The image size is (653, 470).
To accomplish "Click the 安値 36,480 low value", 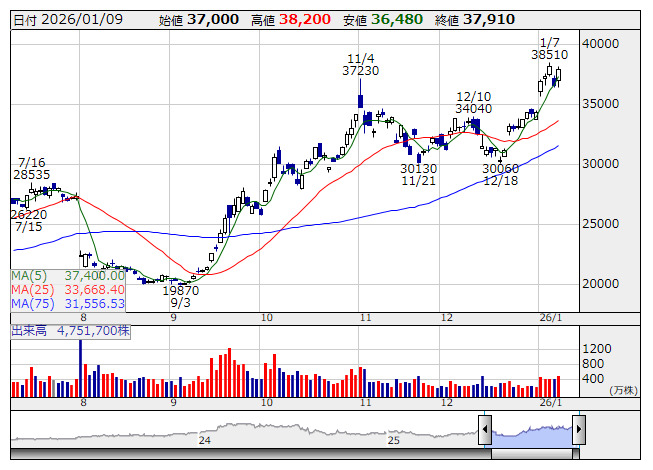I will click(x=383, y=20).
